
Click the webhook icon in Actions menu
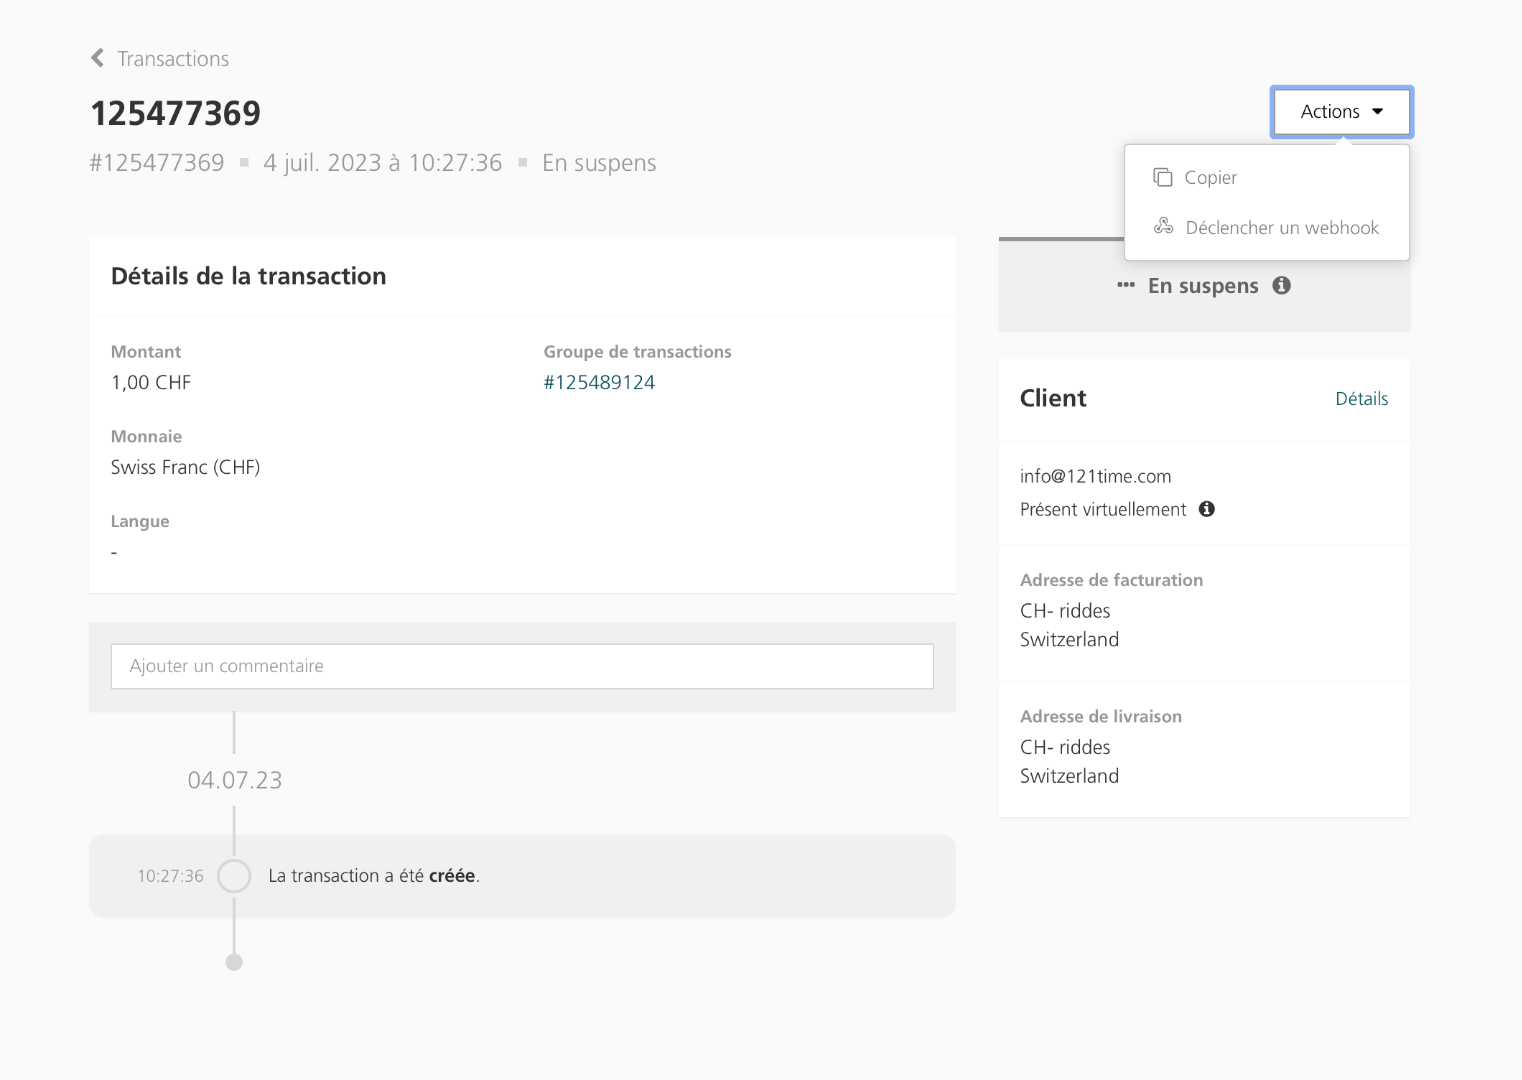tap(1163, 226)
